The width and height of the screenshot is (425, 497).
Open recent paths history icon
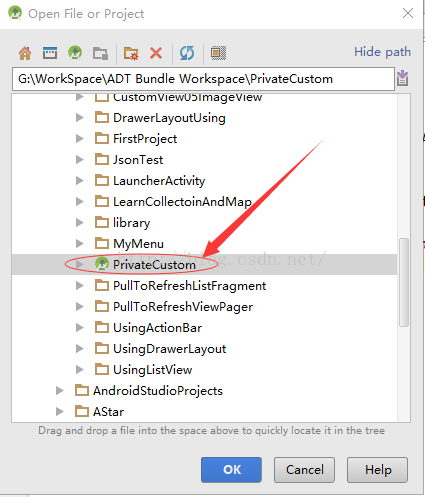pos(403,78)
